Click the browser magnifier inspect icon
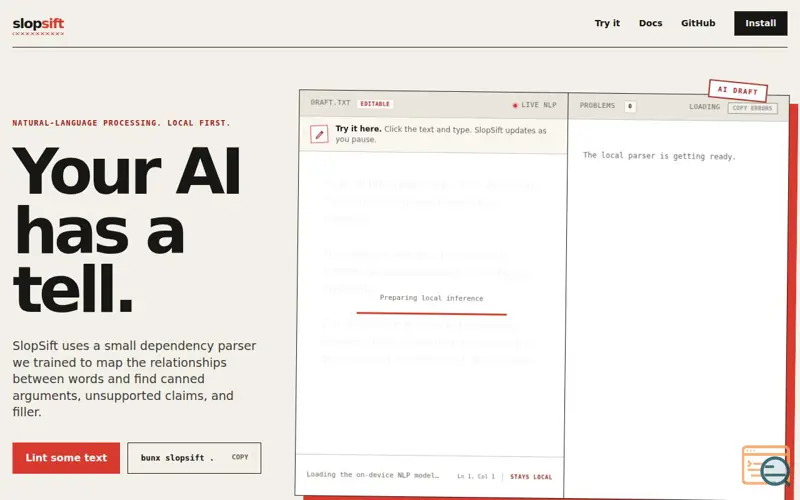800x500 pixels. pos(766,465)
